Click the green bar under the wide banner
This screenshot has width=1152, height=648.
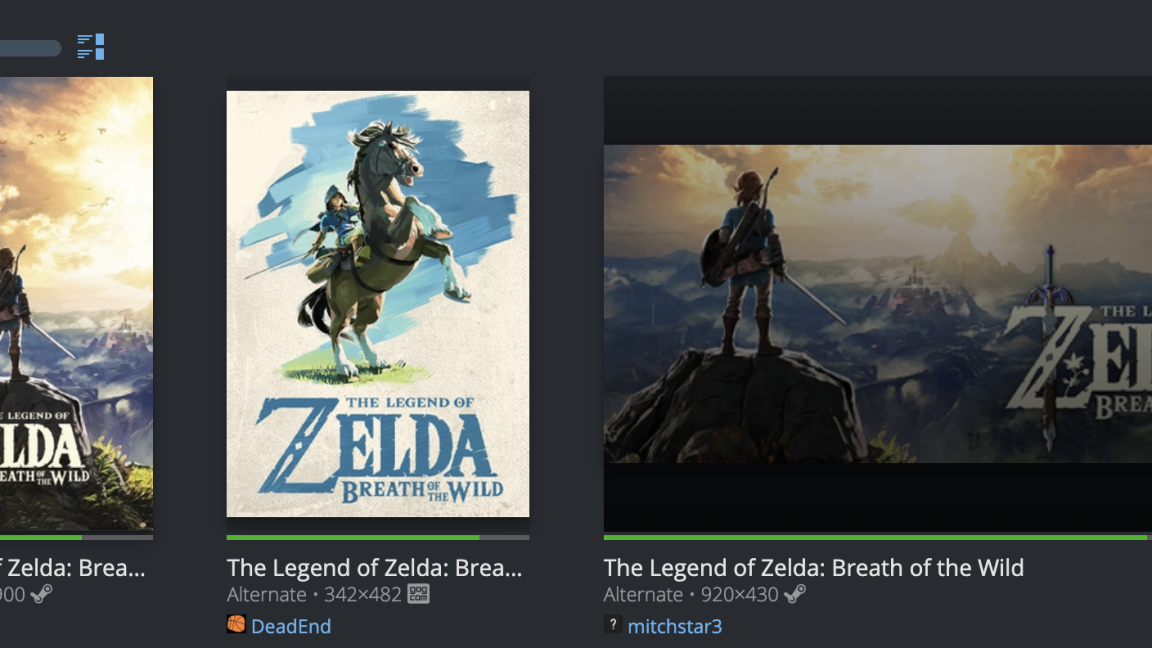tap(877, 538)
